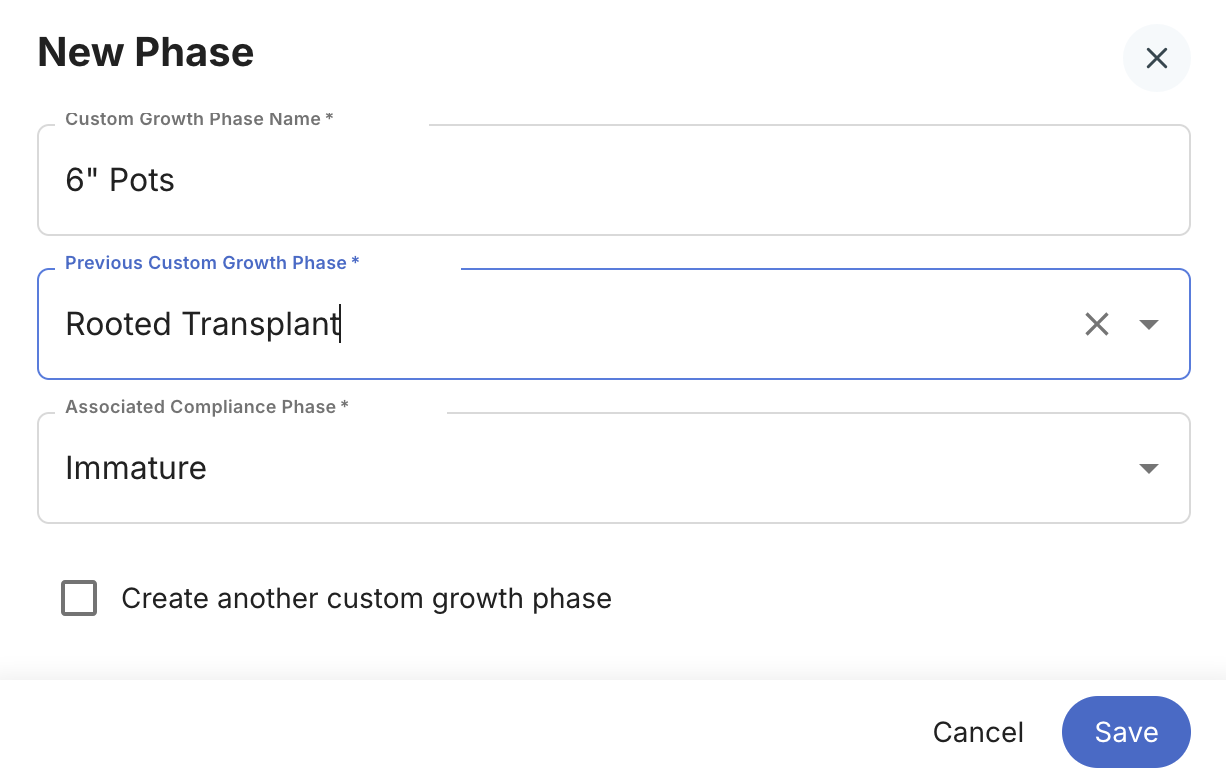Save the new phase

pos(1126,732)
